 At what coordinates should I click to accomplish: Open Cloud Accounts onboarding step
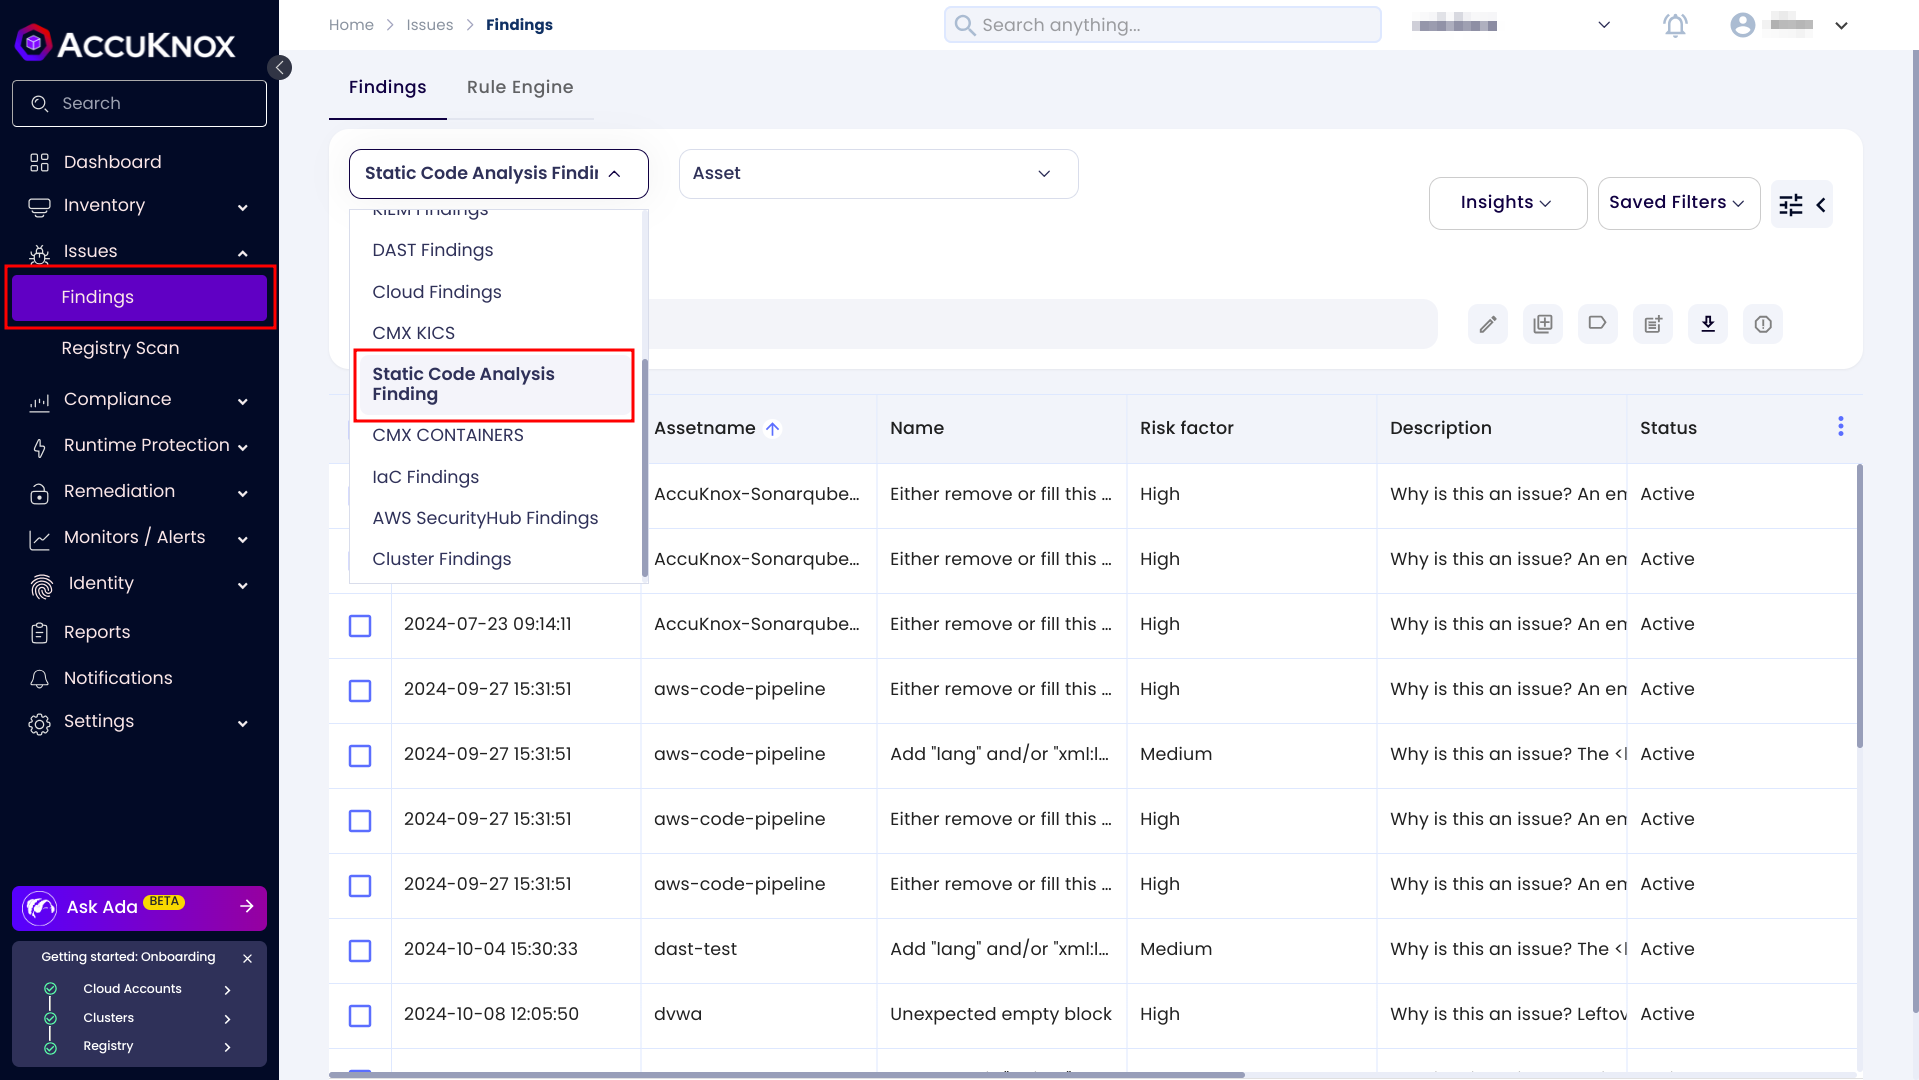tap(139, 989)
